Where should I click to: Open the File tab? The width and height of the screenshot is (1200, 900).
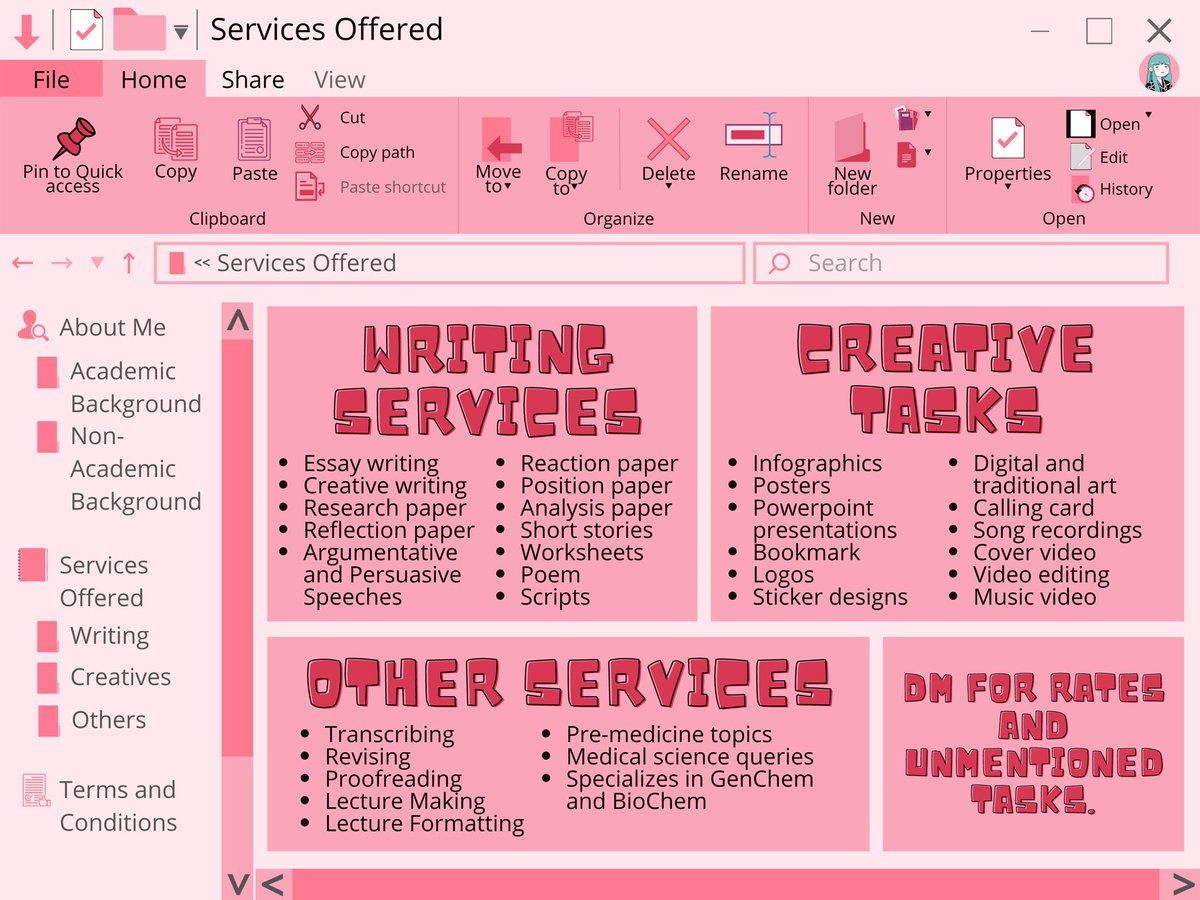51,79
